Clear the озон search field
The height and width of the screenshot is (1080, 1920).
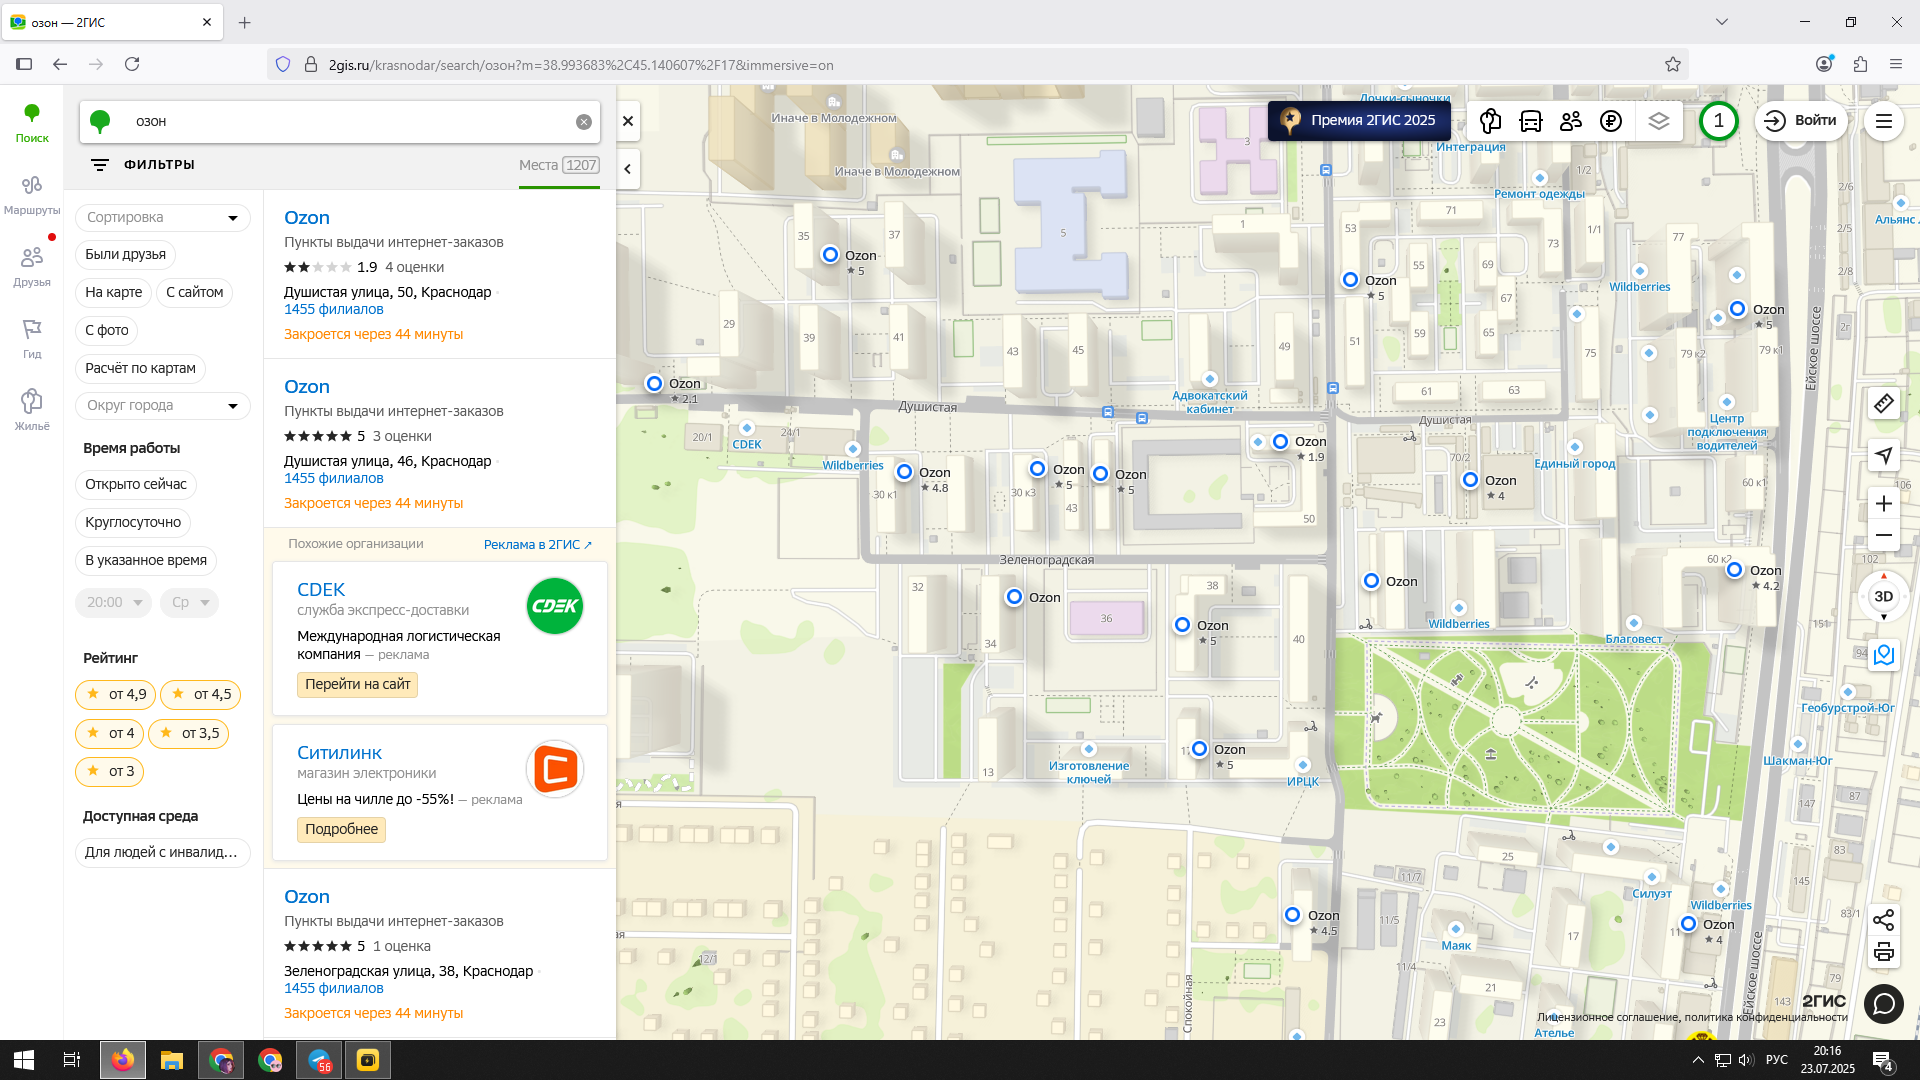[584, 122]
